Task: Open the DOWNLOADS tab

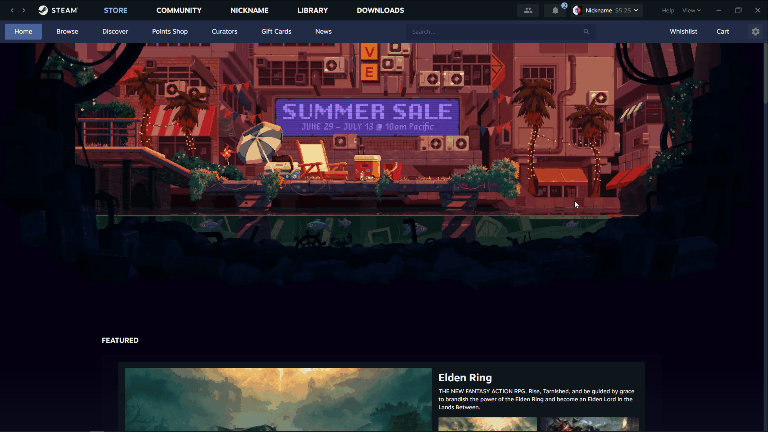Action: (x=380, y=10)
